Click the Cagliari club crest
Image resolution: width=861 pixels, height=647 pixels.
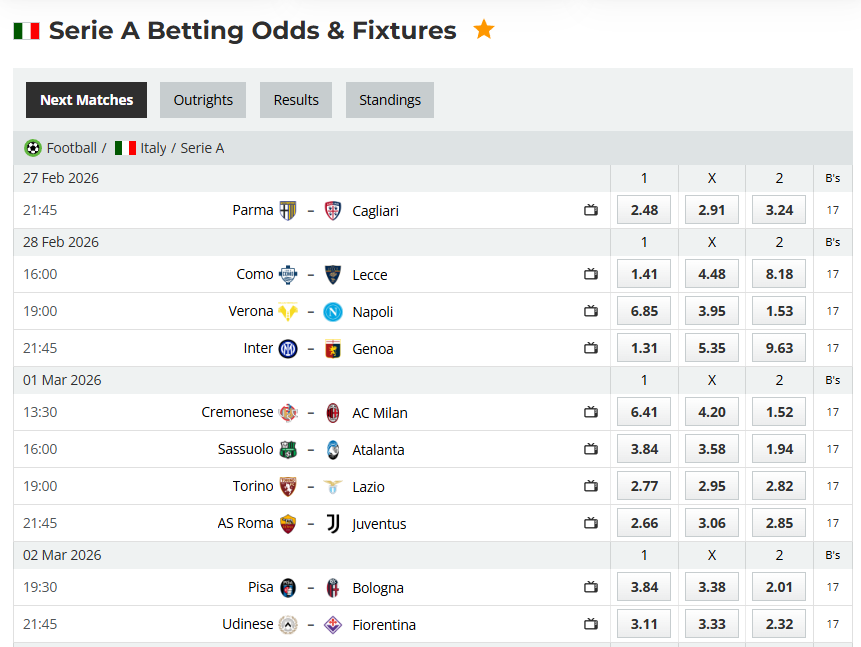(333, 210)
